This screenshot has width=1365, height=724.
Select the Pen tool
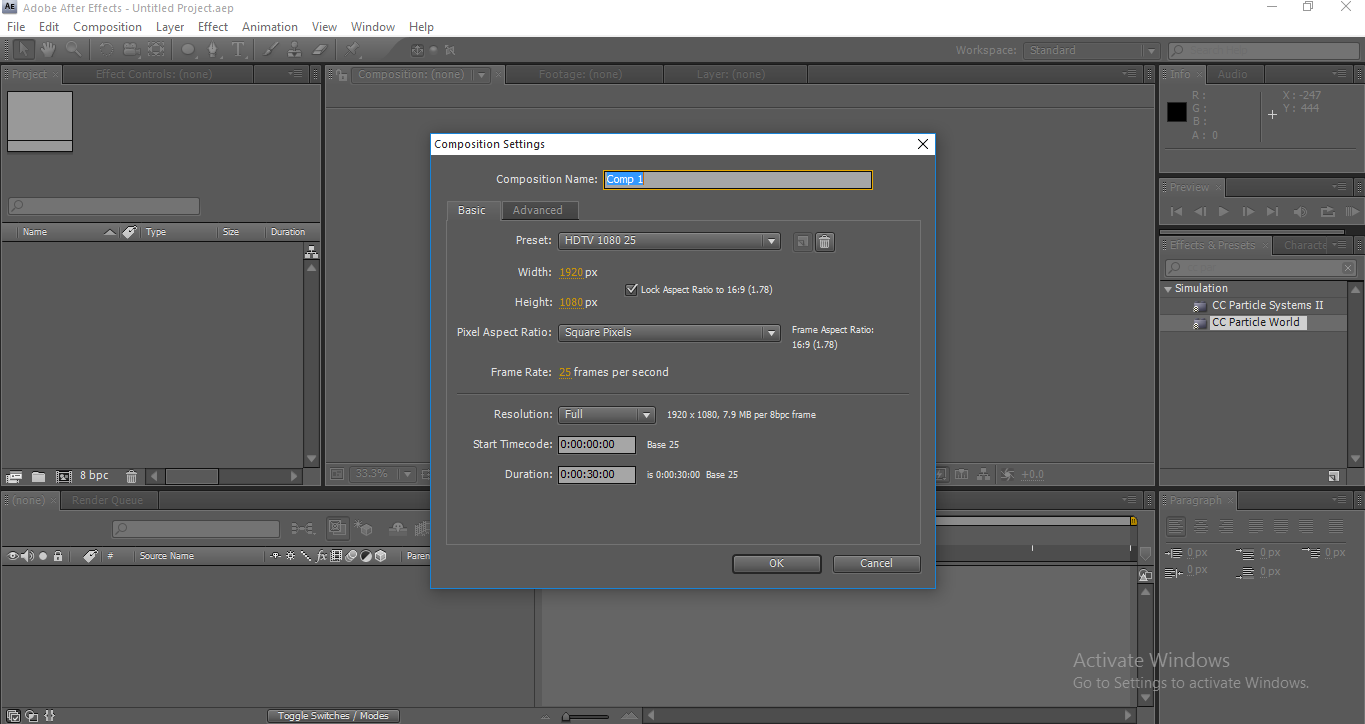pyautogui.click(x=212, y=50)
